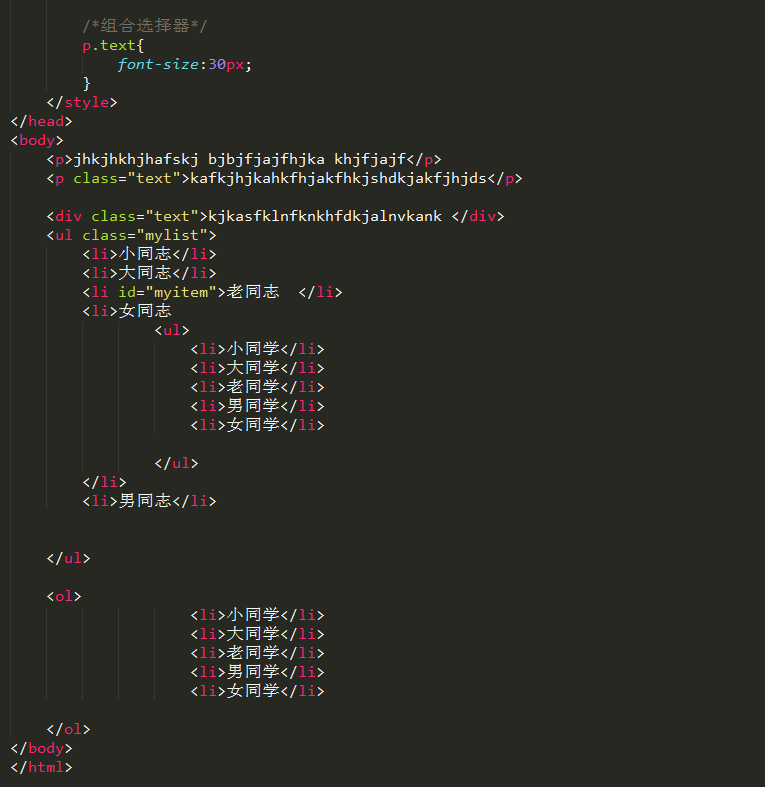Viewport: 765px width, 787px height.
Task: Click the text 老同志 in the myitem line
Action: pyautogui.click(x=252, y=292)
